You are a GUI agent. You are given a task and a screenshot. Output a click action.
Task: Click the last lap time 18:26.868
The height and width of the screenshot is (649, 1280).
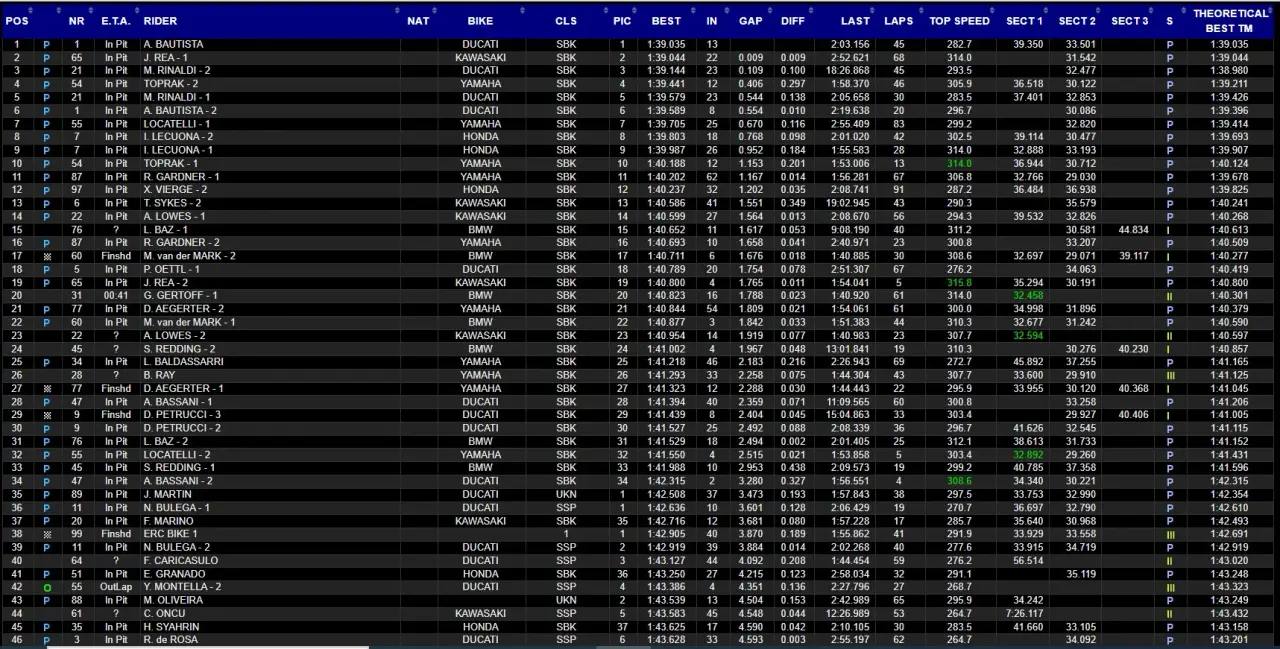click(849, 71)
